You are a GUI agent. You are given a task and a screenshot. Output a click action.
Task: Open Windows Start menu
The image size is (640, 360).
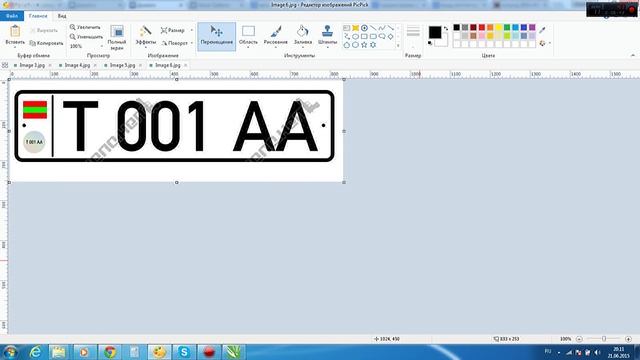(10, 352)
